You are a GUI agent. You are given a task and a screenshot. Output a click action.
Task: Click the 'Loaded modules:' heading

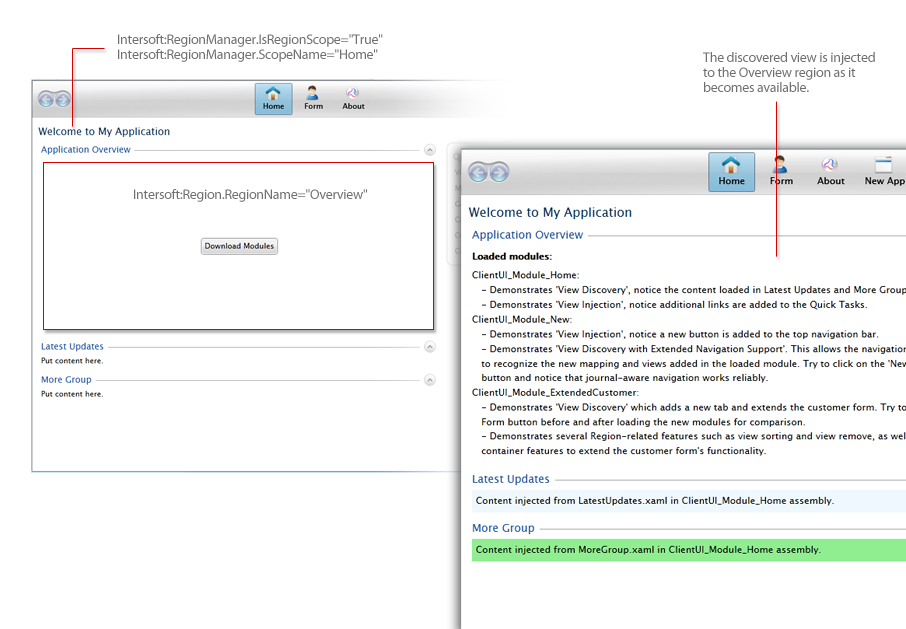[x=512, y=256]
